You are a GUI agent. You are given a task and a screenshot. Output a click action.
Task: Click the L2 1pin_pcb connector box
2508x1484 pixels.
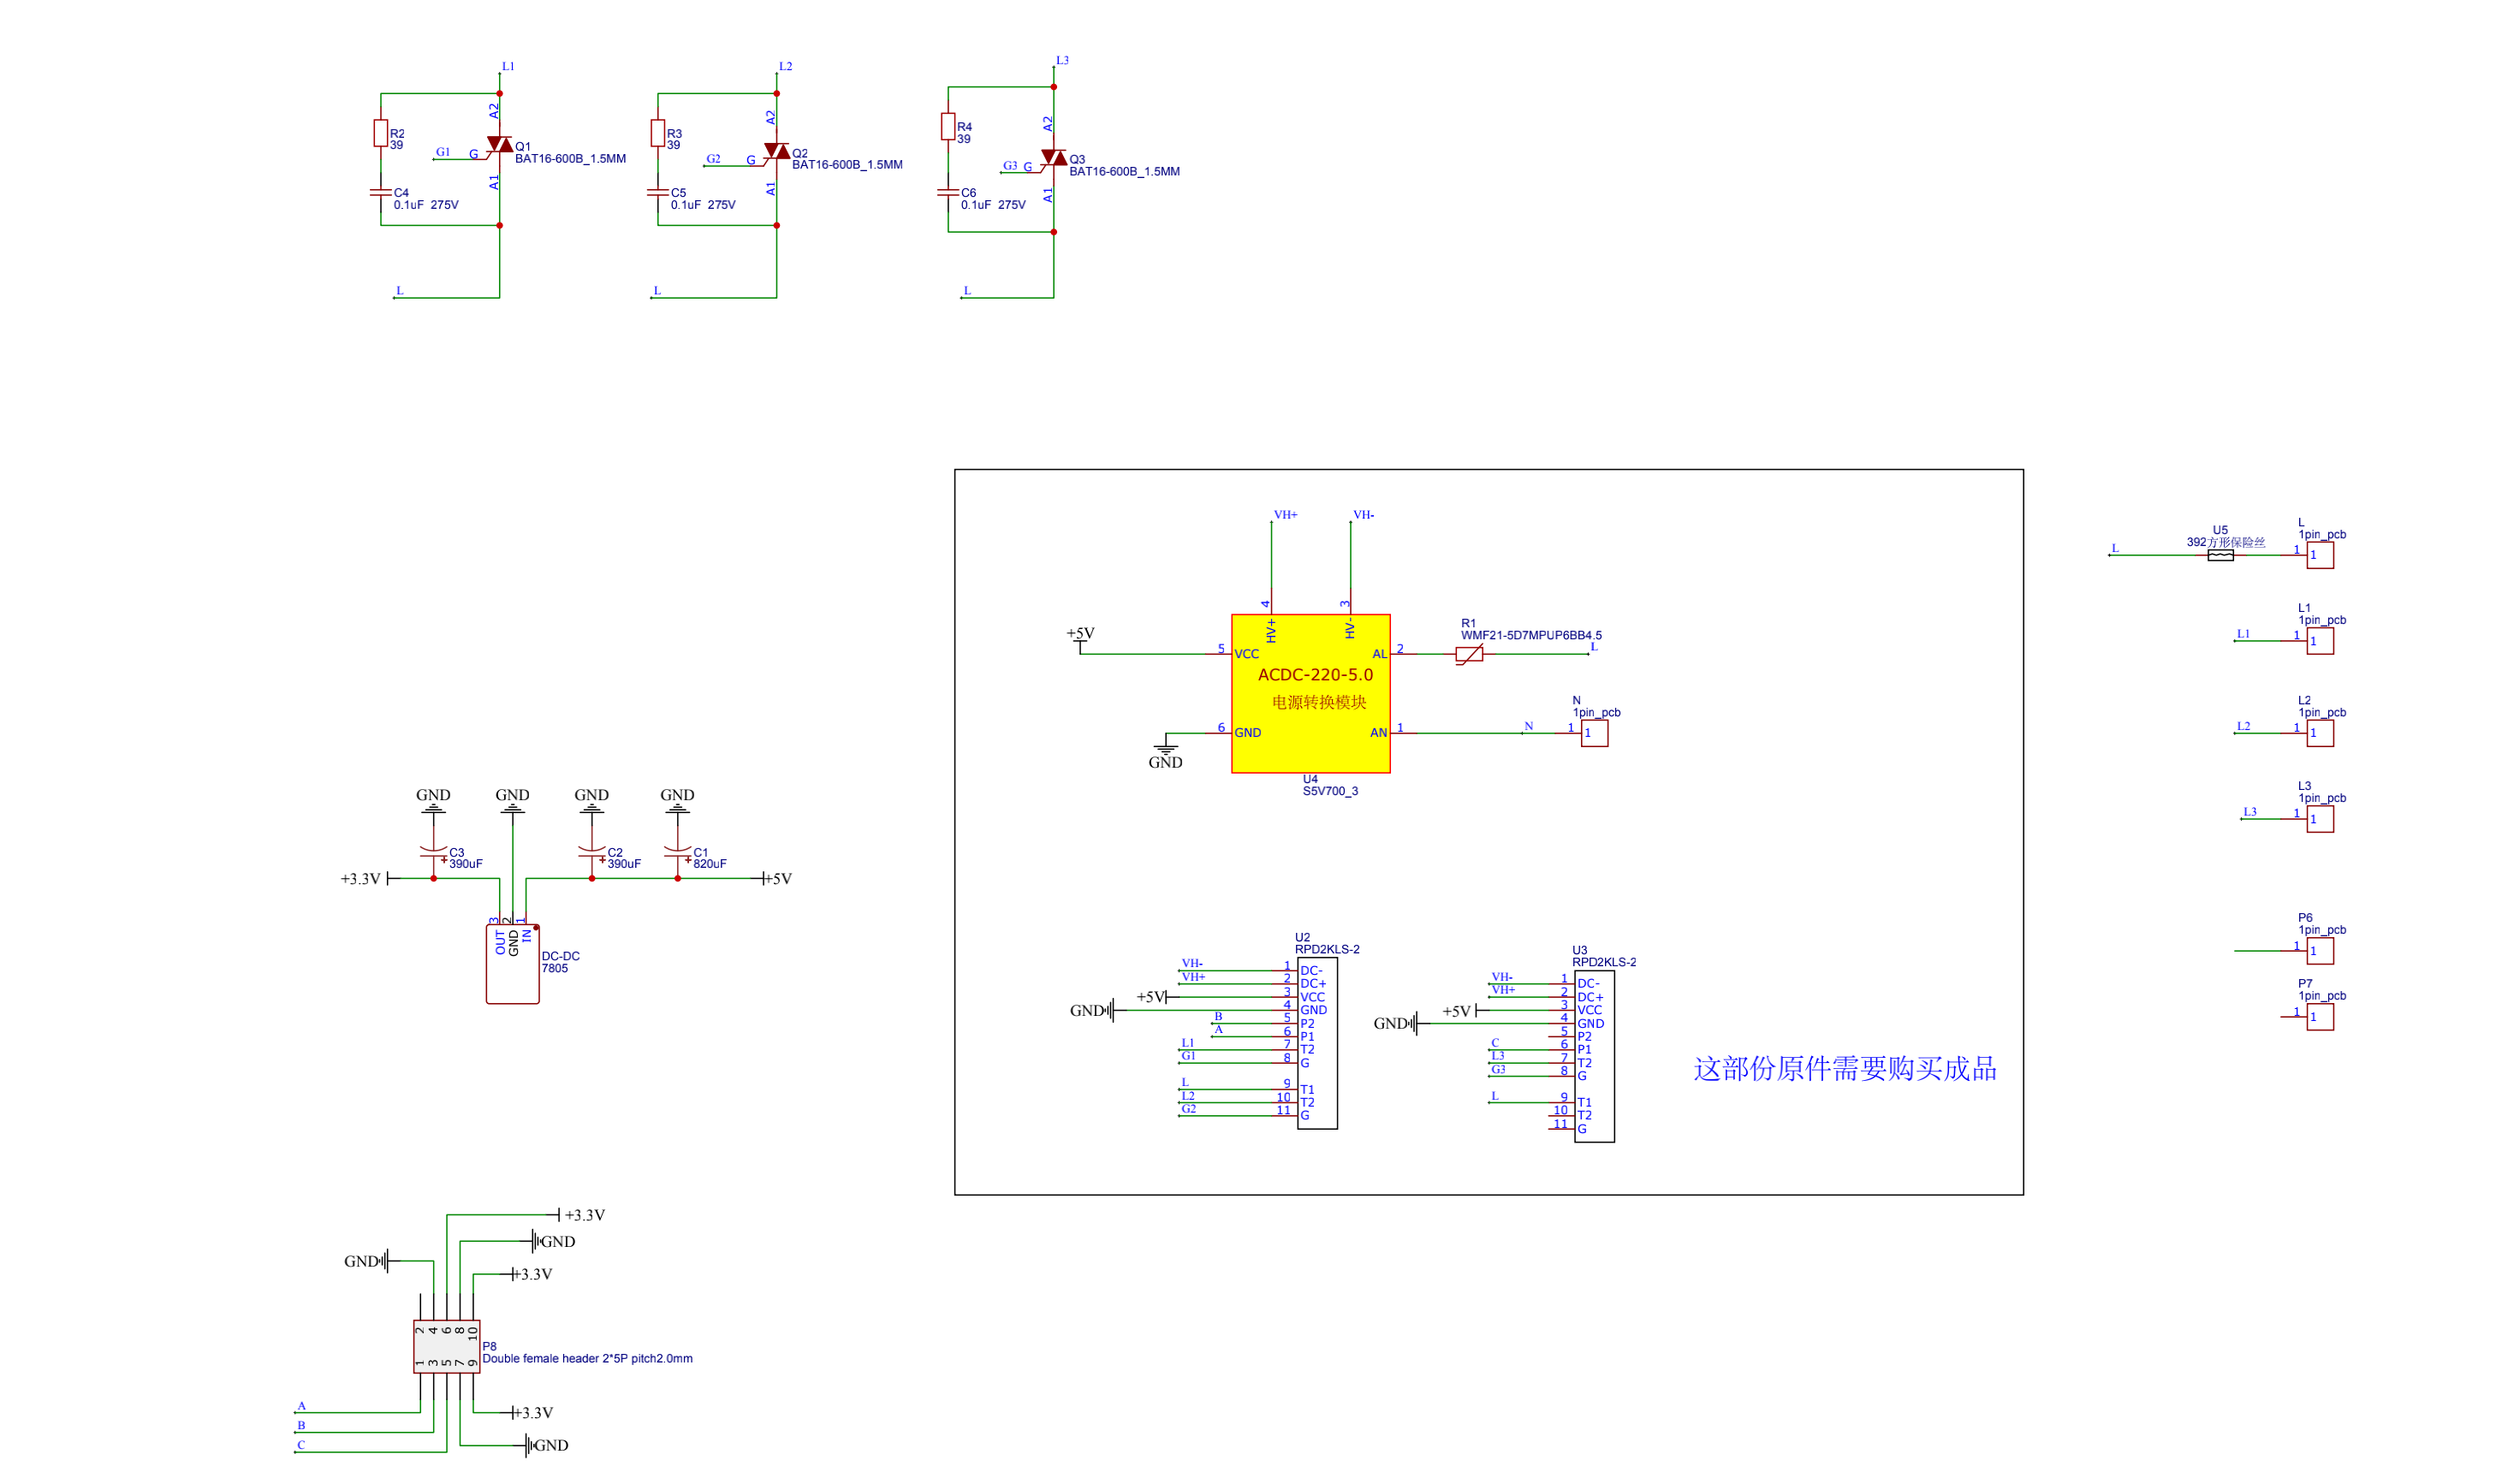click(x=2320, y=733)
